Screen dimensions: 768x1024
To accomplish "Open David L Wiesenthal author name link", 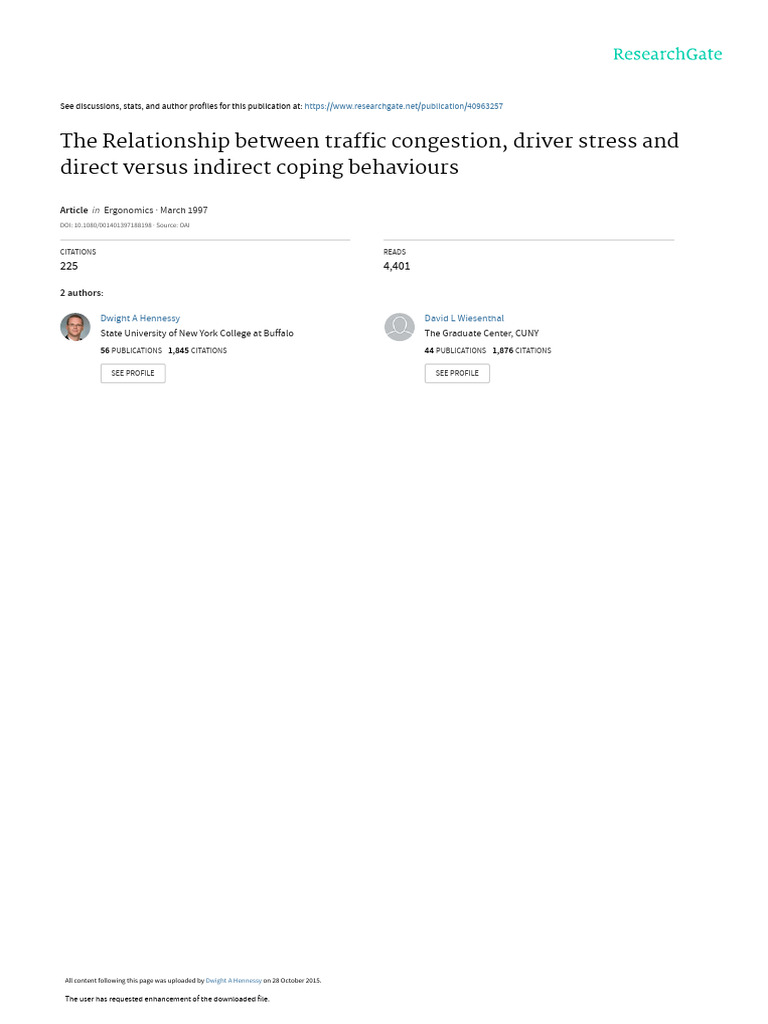I will pos(464,318).
